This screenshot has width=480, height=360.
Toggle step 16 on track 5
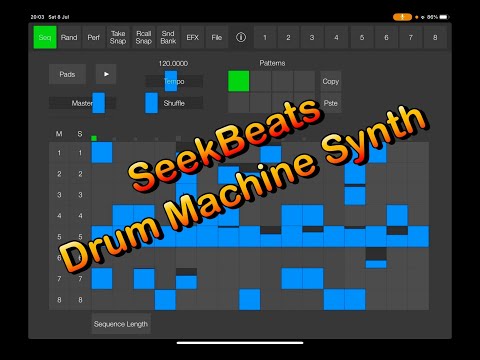point(418,237)
